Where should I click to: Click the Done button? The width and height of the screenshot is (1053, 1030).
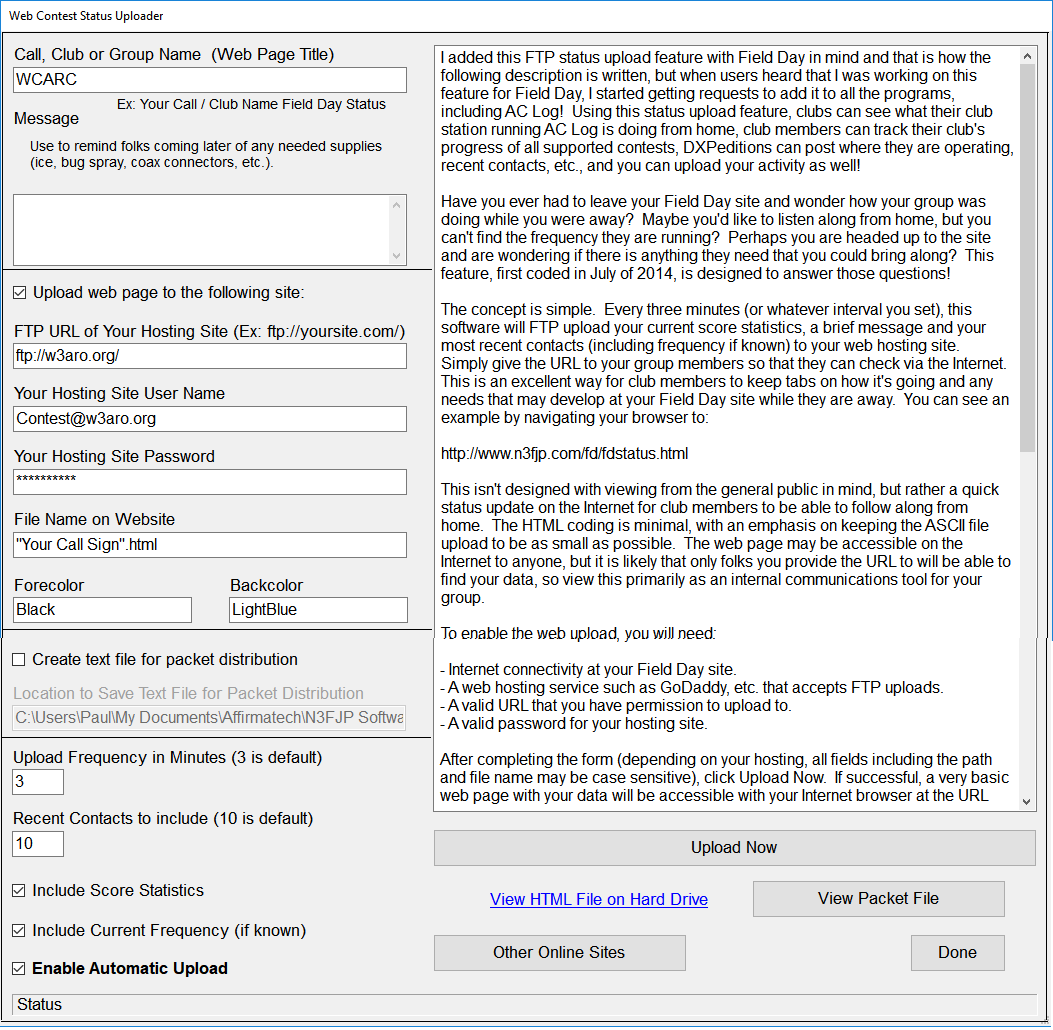(957, 953)
